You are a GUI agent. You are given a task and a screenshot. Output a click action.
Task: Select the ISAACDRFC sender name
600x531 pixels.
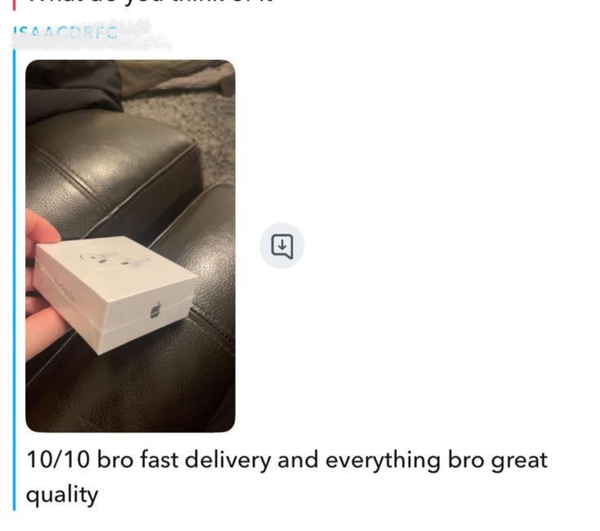coord(65,33)
